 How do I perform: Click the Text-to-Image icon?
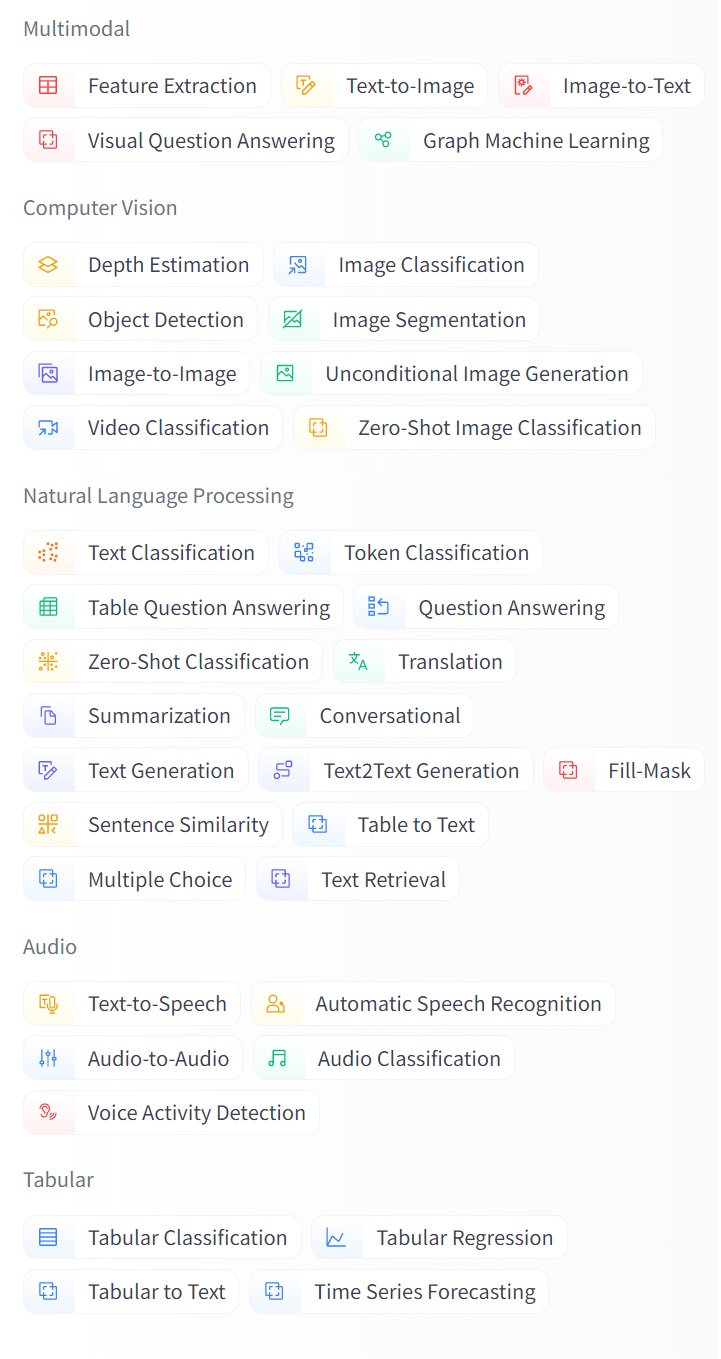pos(306,86)
